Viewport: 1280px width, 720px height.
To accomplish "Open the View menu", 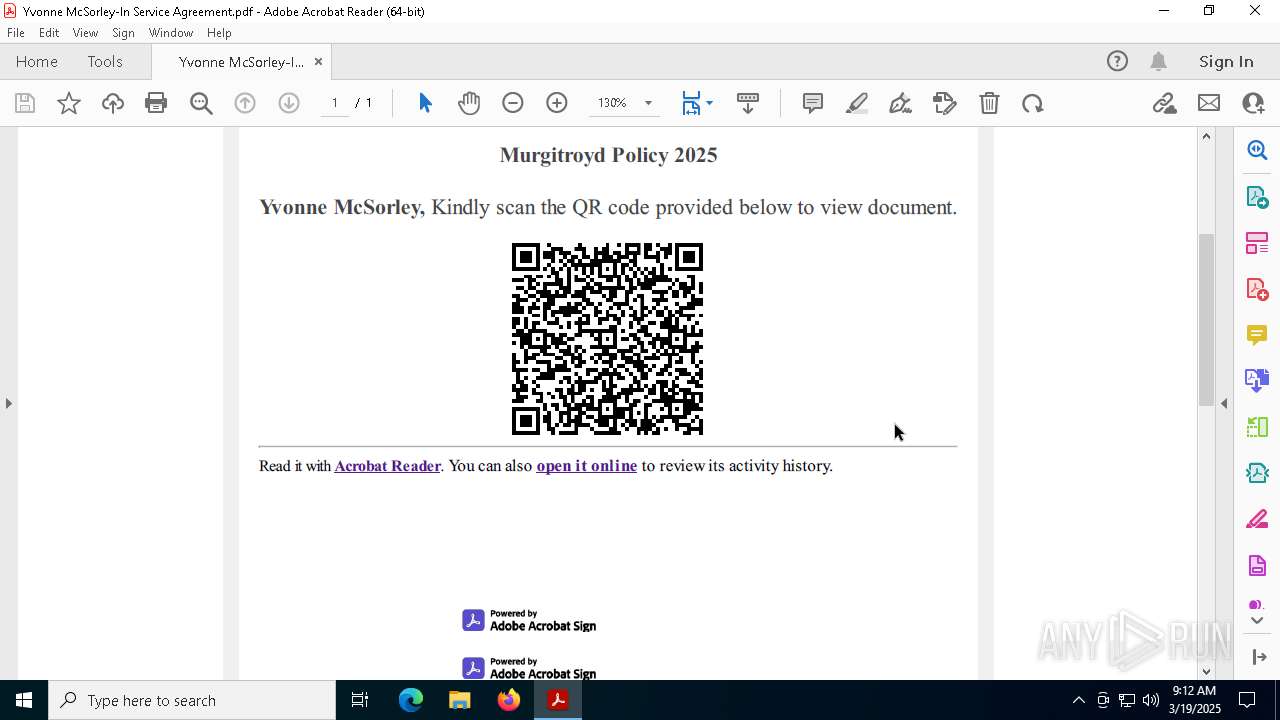I will pyautogui.click(x=85, y=33).
